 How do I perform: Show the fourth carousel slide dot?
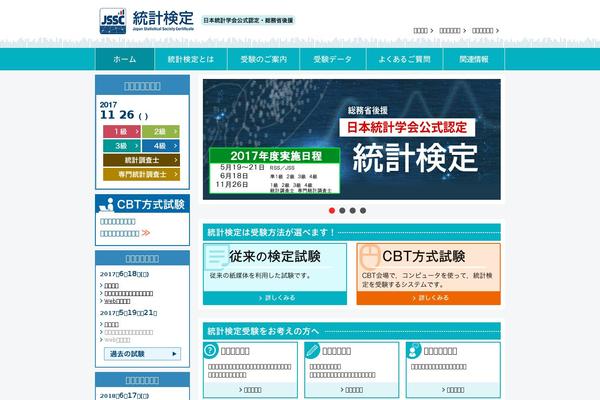pos(363,211)
